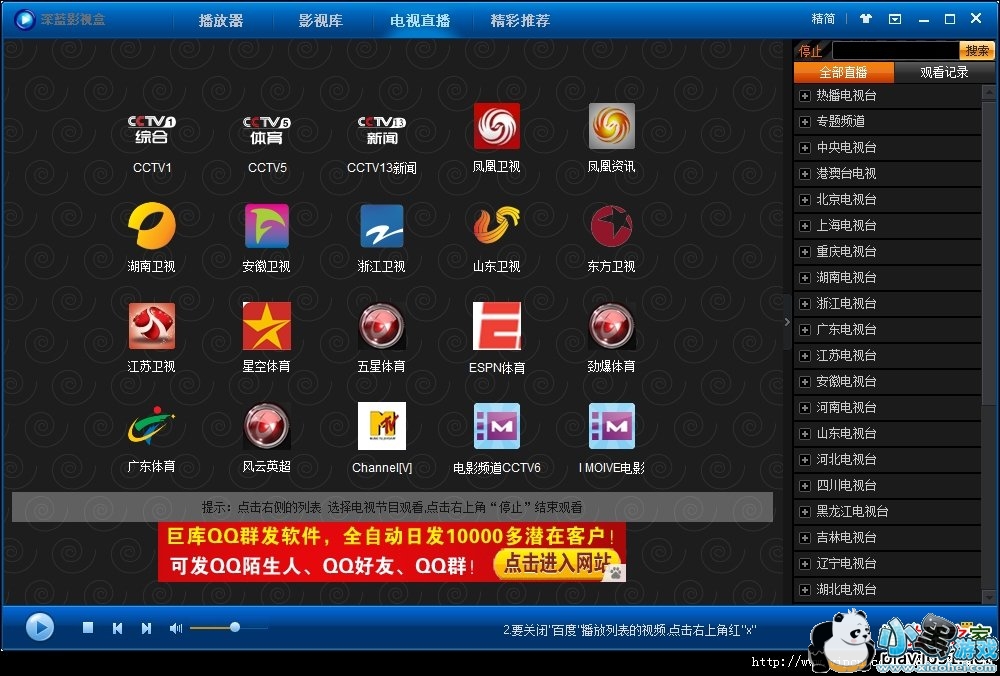Viewport: 1000px width, 676px height.
Task: Open the 山东卫视 channel icon
Action: [496, 225]
